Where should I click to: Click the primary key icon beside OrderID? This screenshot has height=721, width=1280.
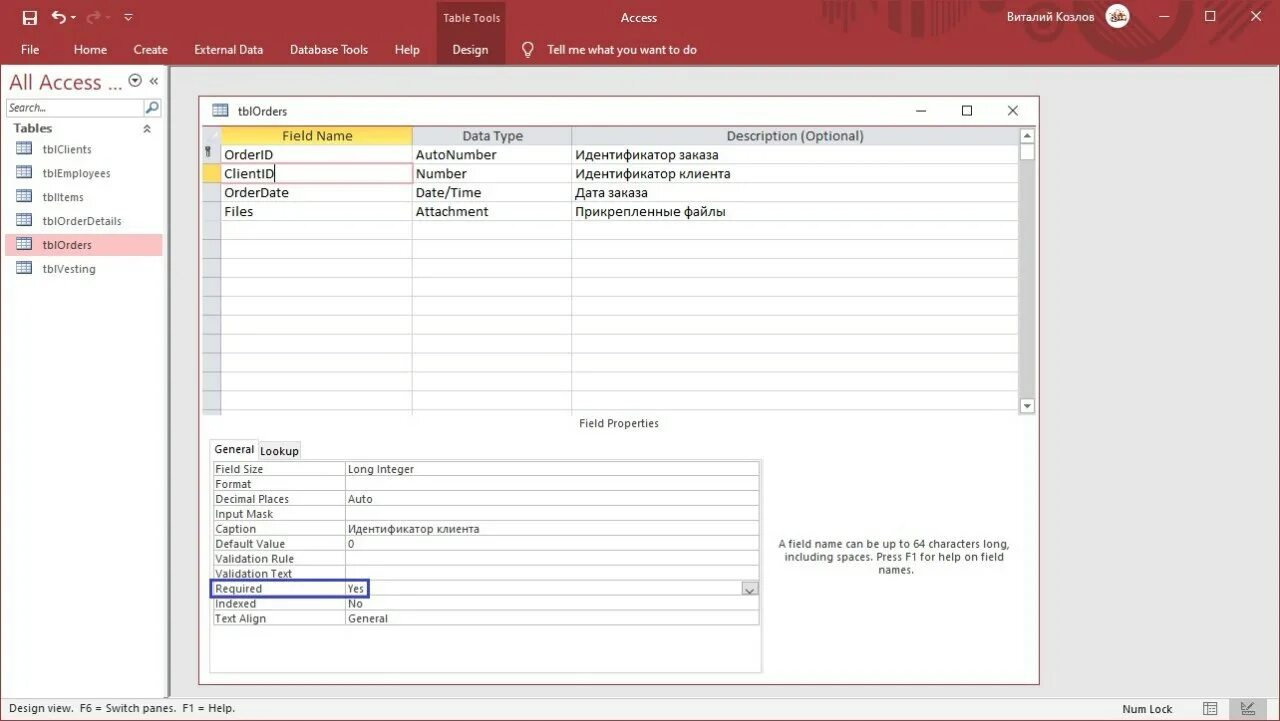pos(208,154)
